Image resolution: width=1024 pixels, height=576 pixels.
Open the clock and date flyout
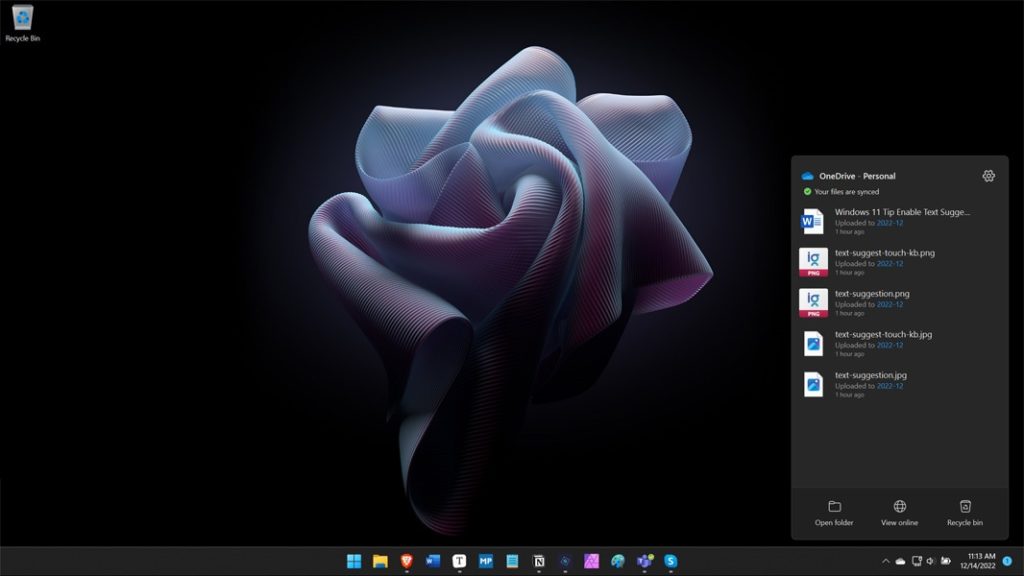976,561
